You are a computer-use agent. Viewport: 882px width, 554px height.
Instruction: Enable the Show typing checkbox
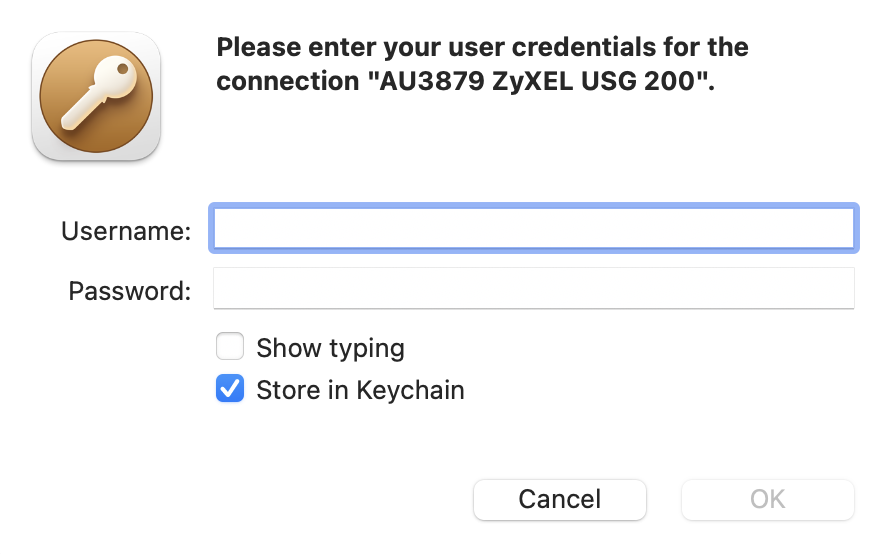pos(230,346)
